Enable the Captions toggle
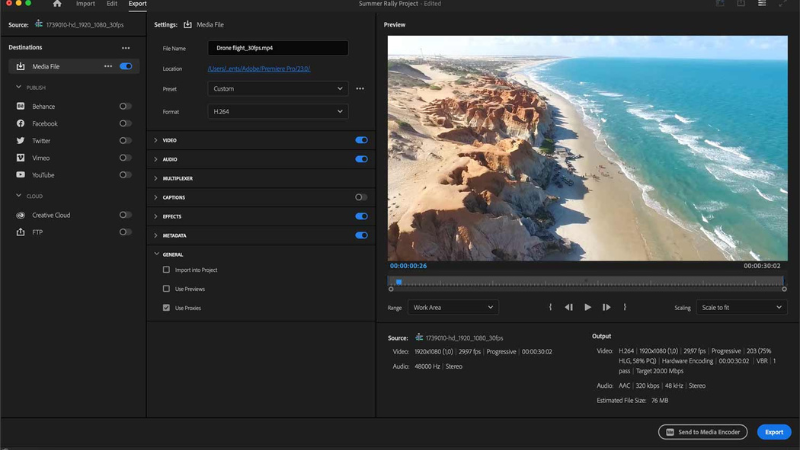The width and height of the screenshot is (800, 450). (x=361, y=197)
